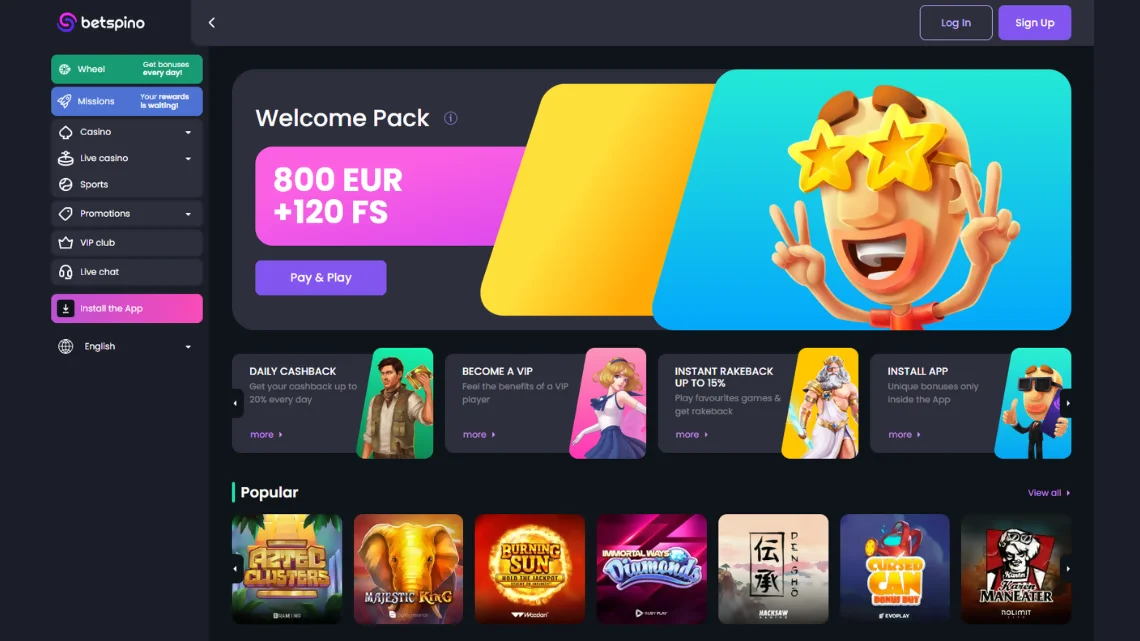Open the bonus Wheel
This screenshot has width=1140, height=641.
click(127, 69)
